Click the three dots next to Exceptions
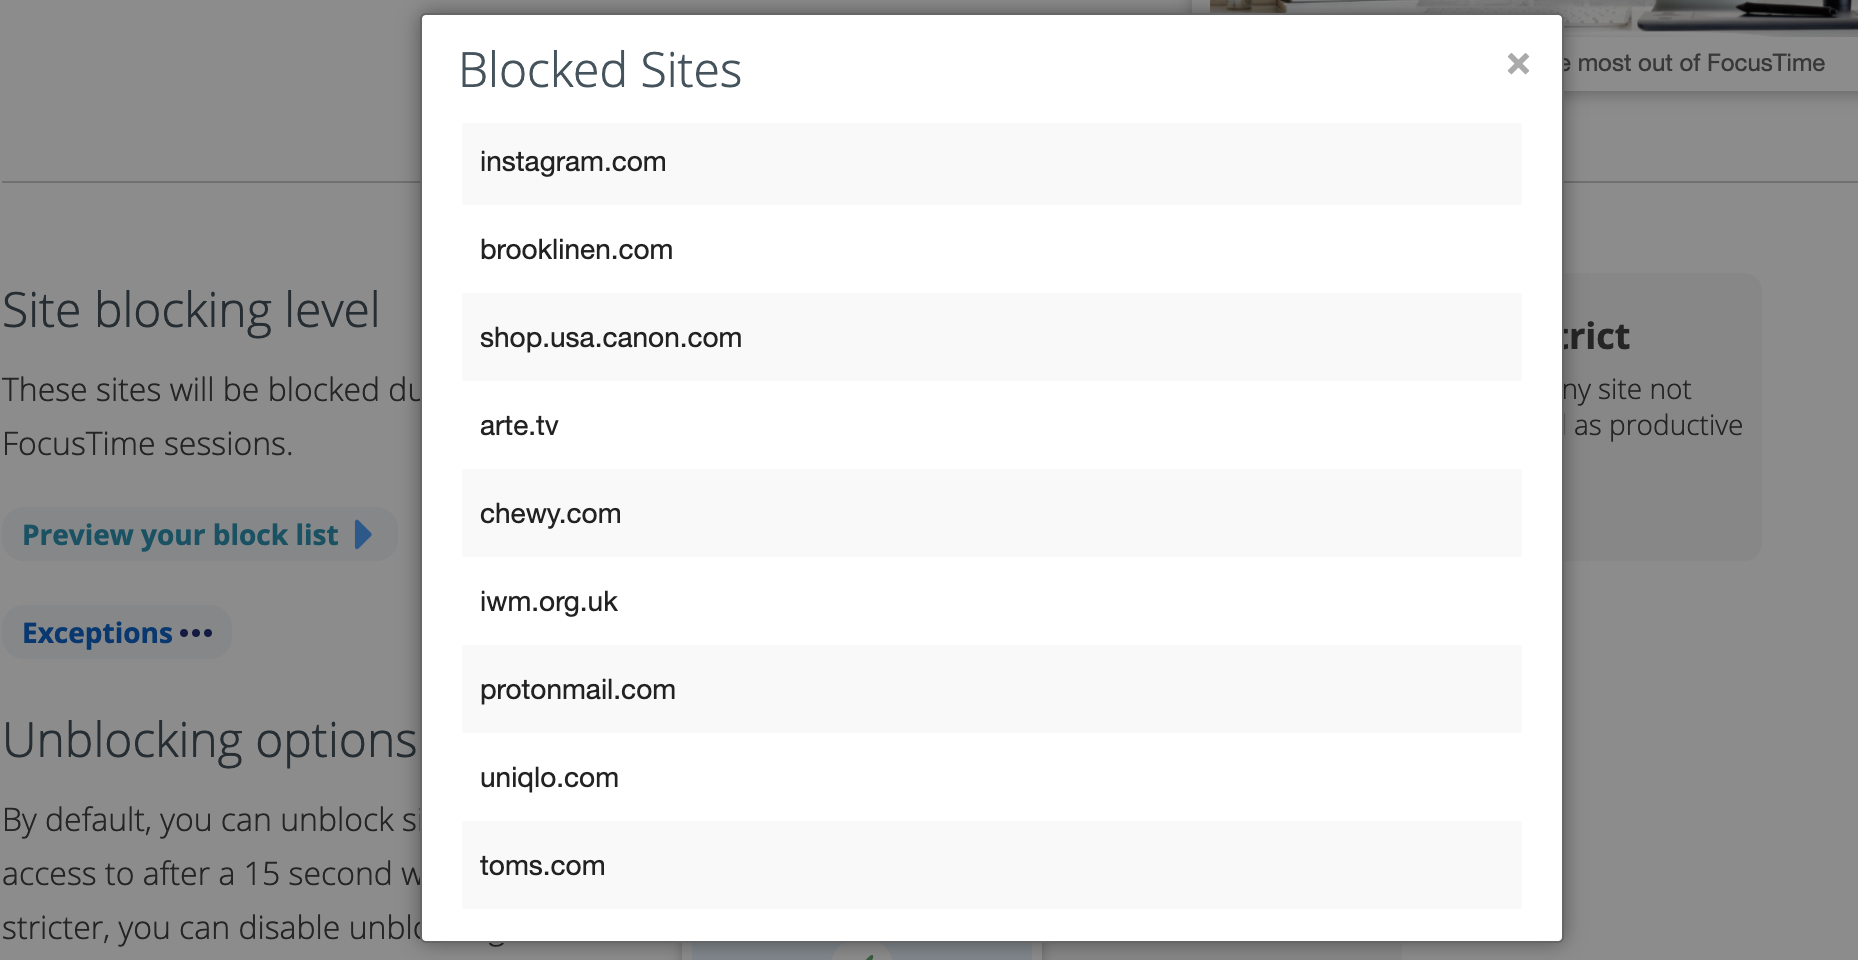The width and height of the screenshot is (1858, 960). click(196, 633)
